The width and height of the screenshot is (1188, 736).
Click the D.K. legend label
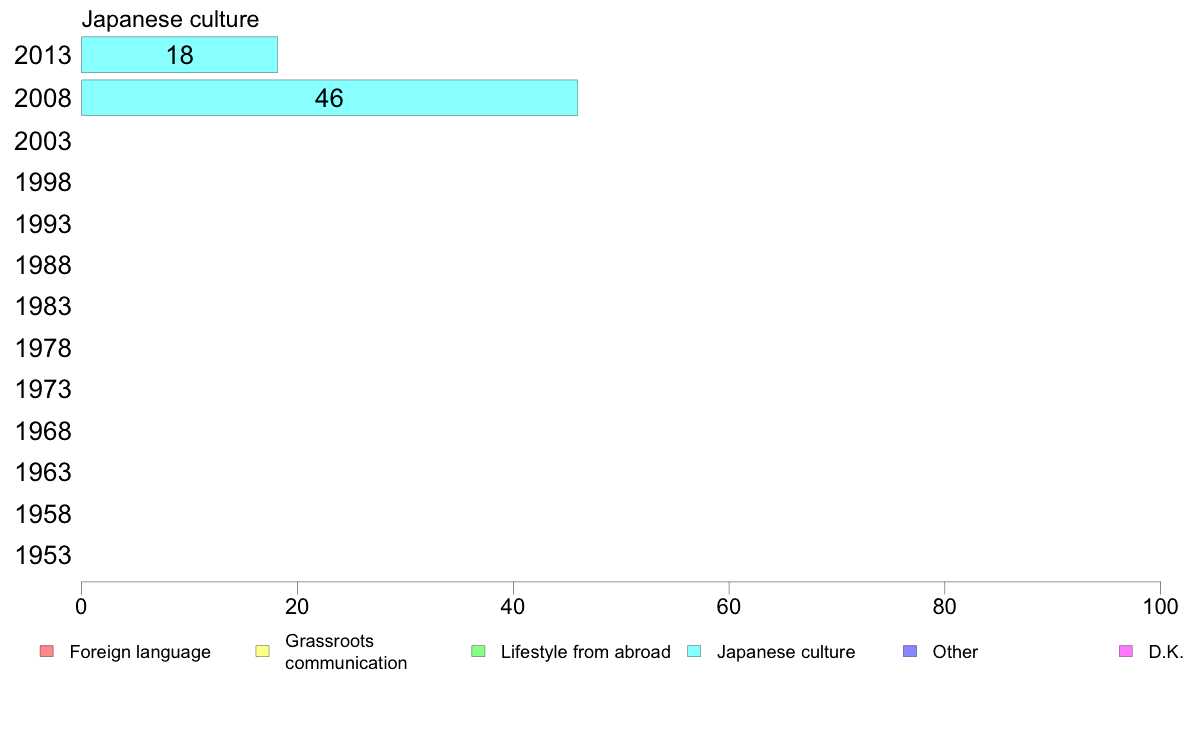(1165, 652)
